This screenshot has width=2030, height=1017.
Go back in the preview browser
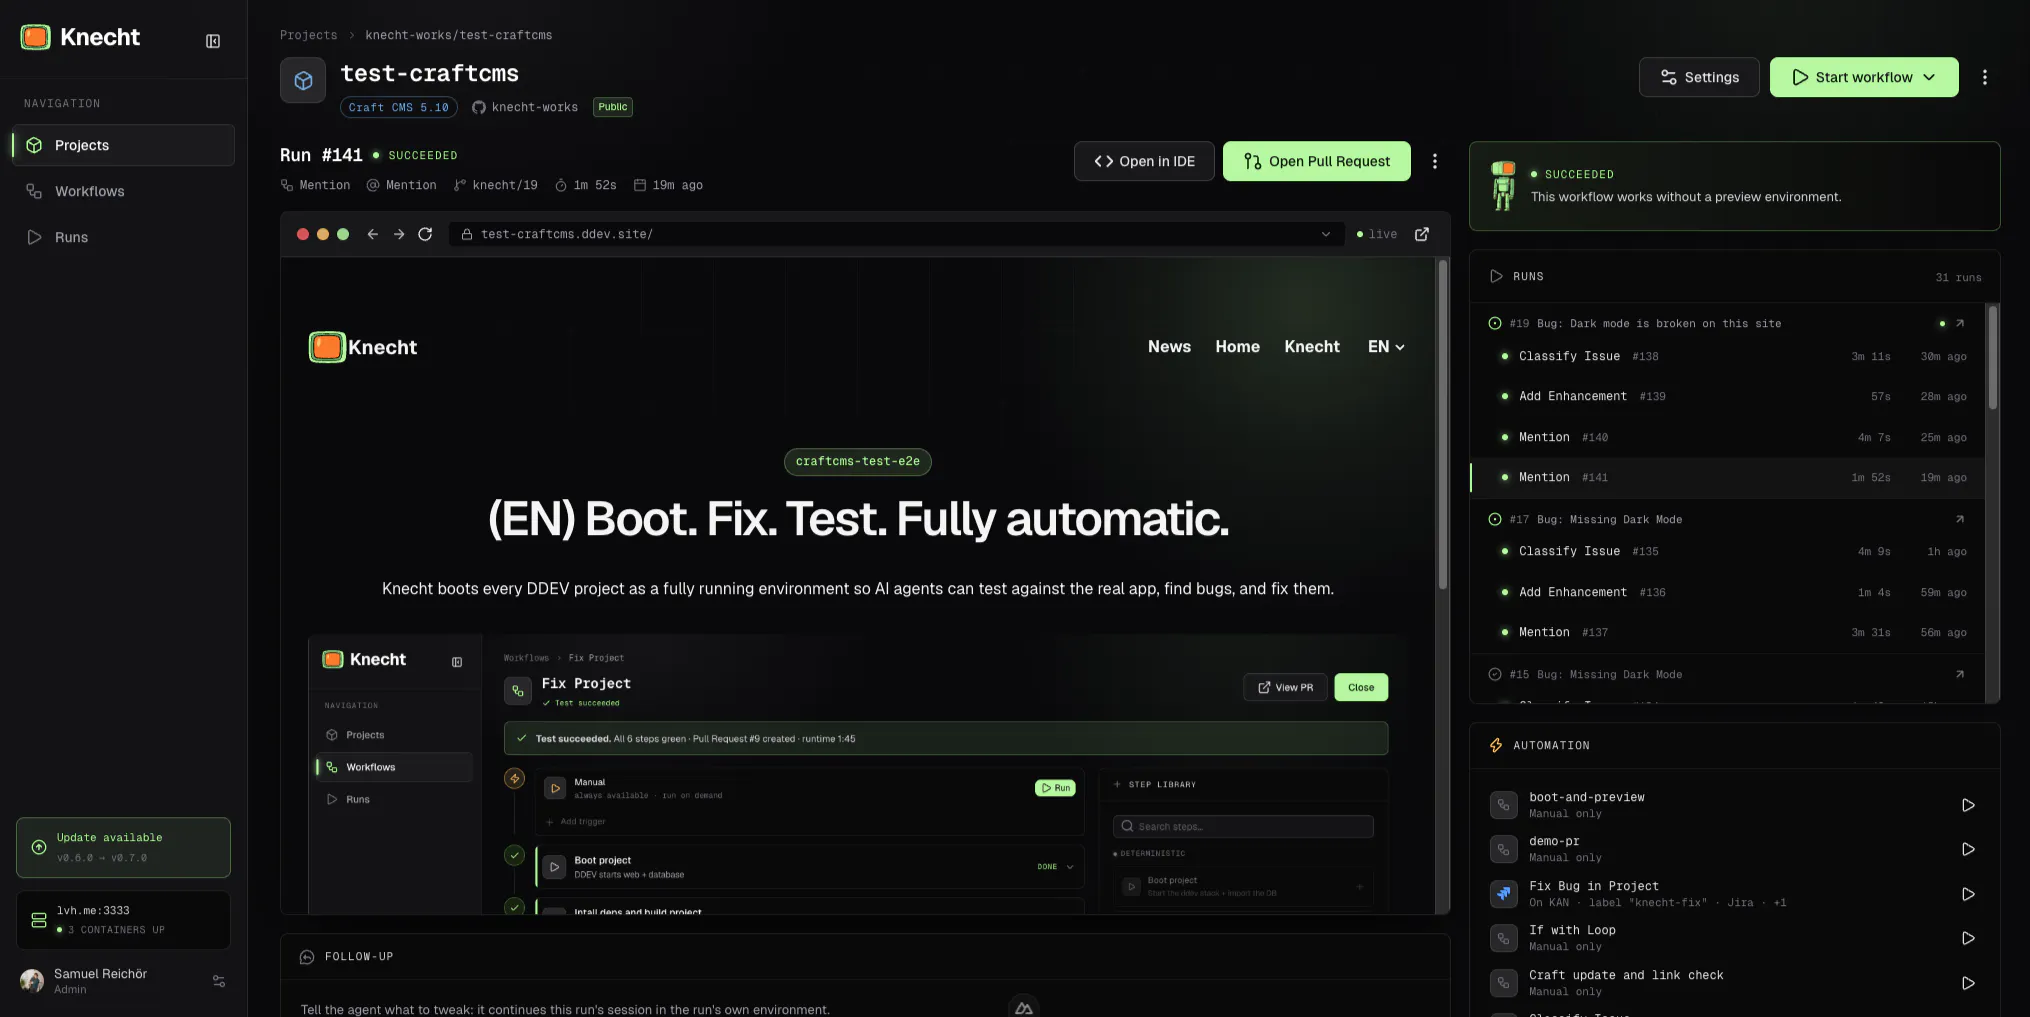[372, 234]
